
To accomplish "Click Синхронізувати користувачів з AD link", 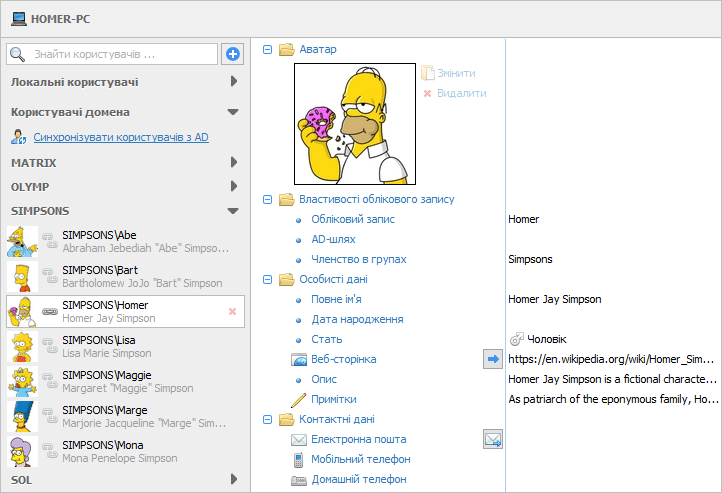I will coord(121,137).
